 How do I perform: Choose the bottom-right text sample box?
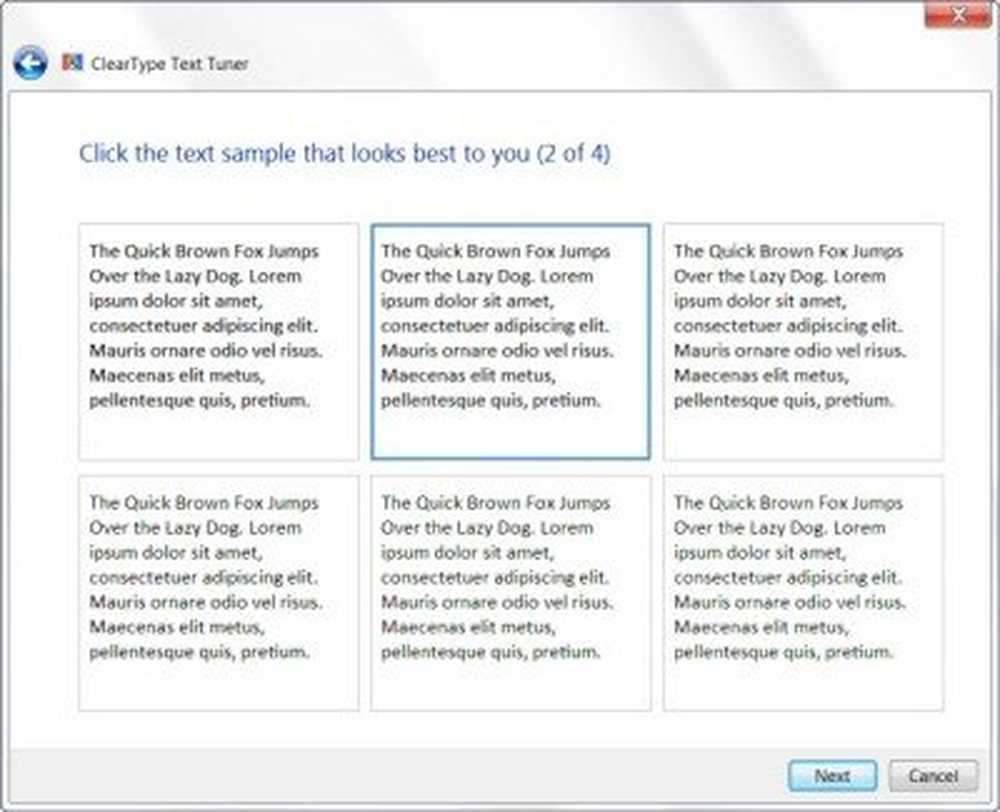click(x=804, y=593)
